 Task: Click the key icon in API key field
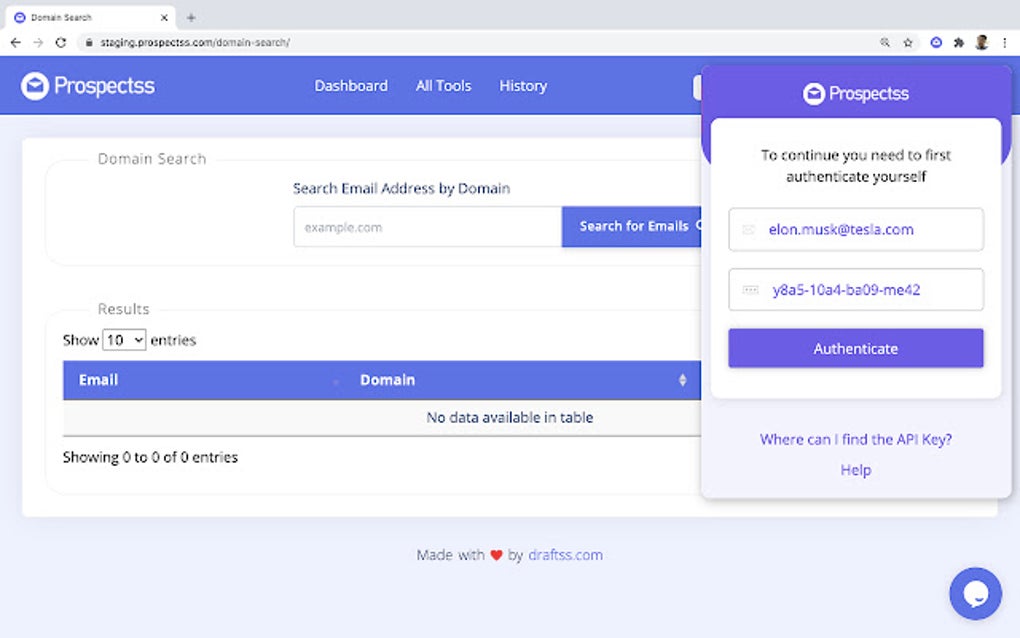point(750,290)
